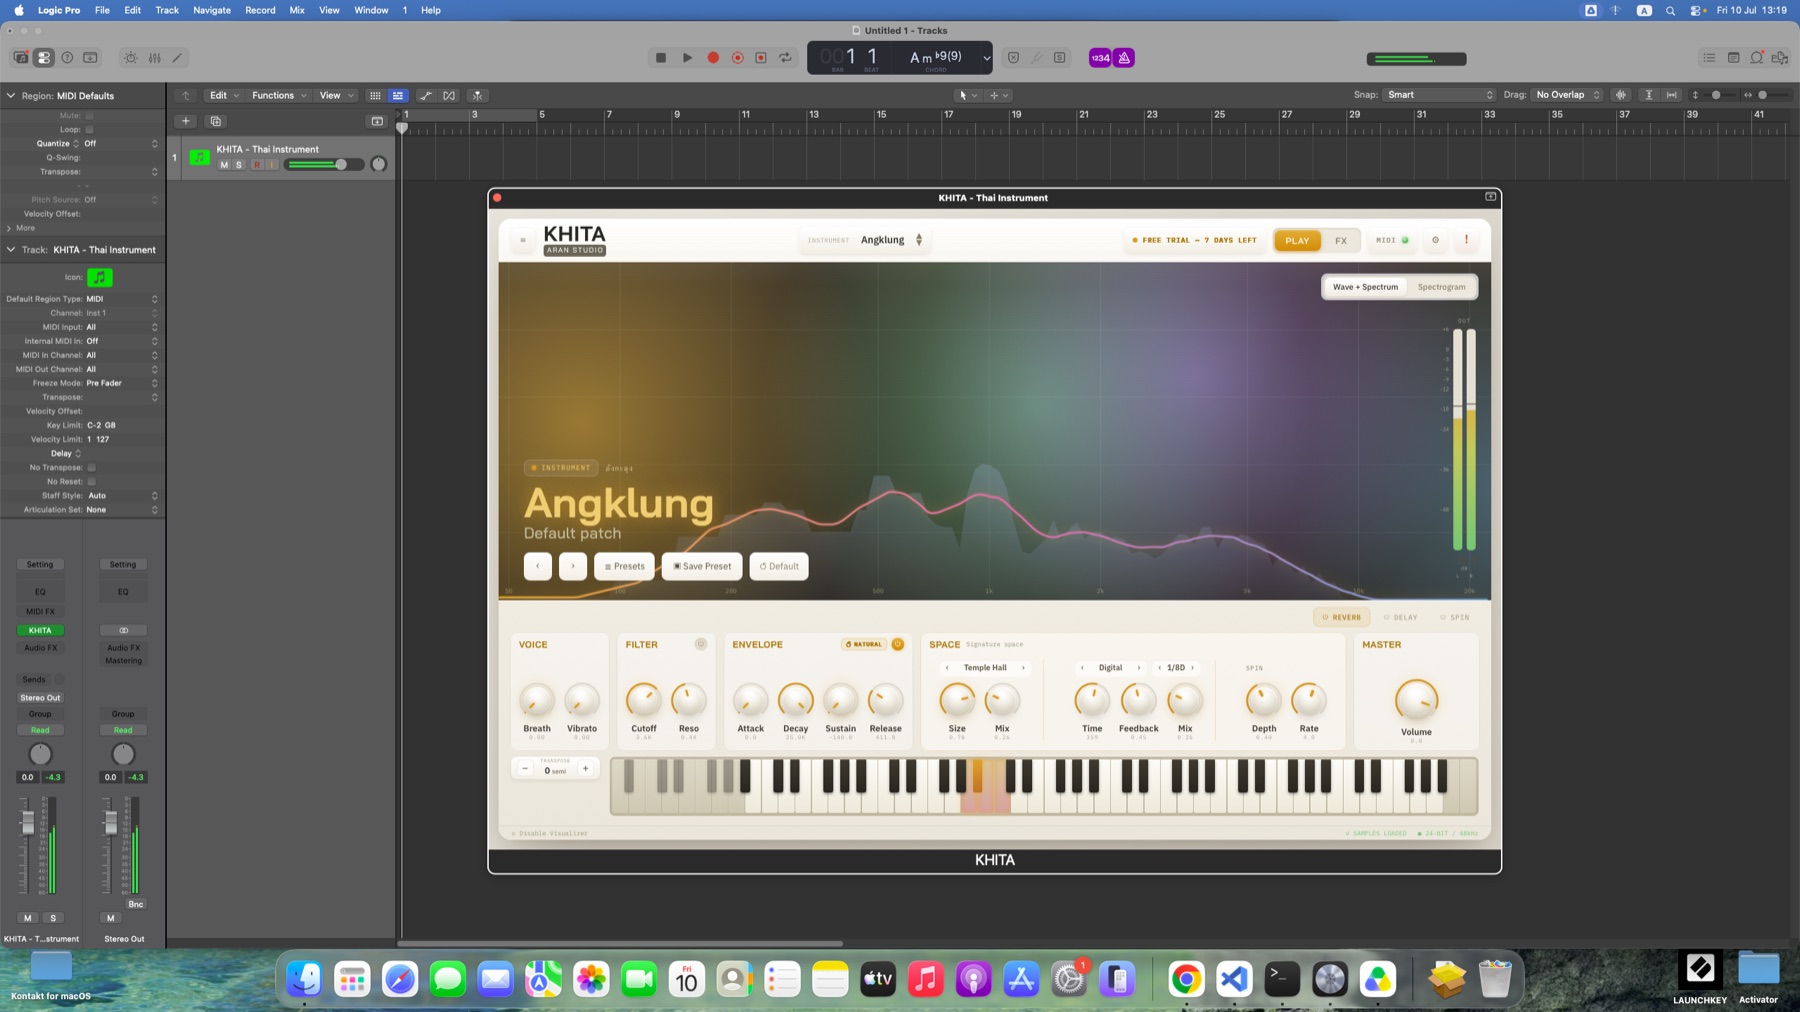The image size is (1800, 1012).
Task: Toggle the Show Automation icon in tracks toolbar
Action: [426, 96]
